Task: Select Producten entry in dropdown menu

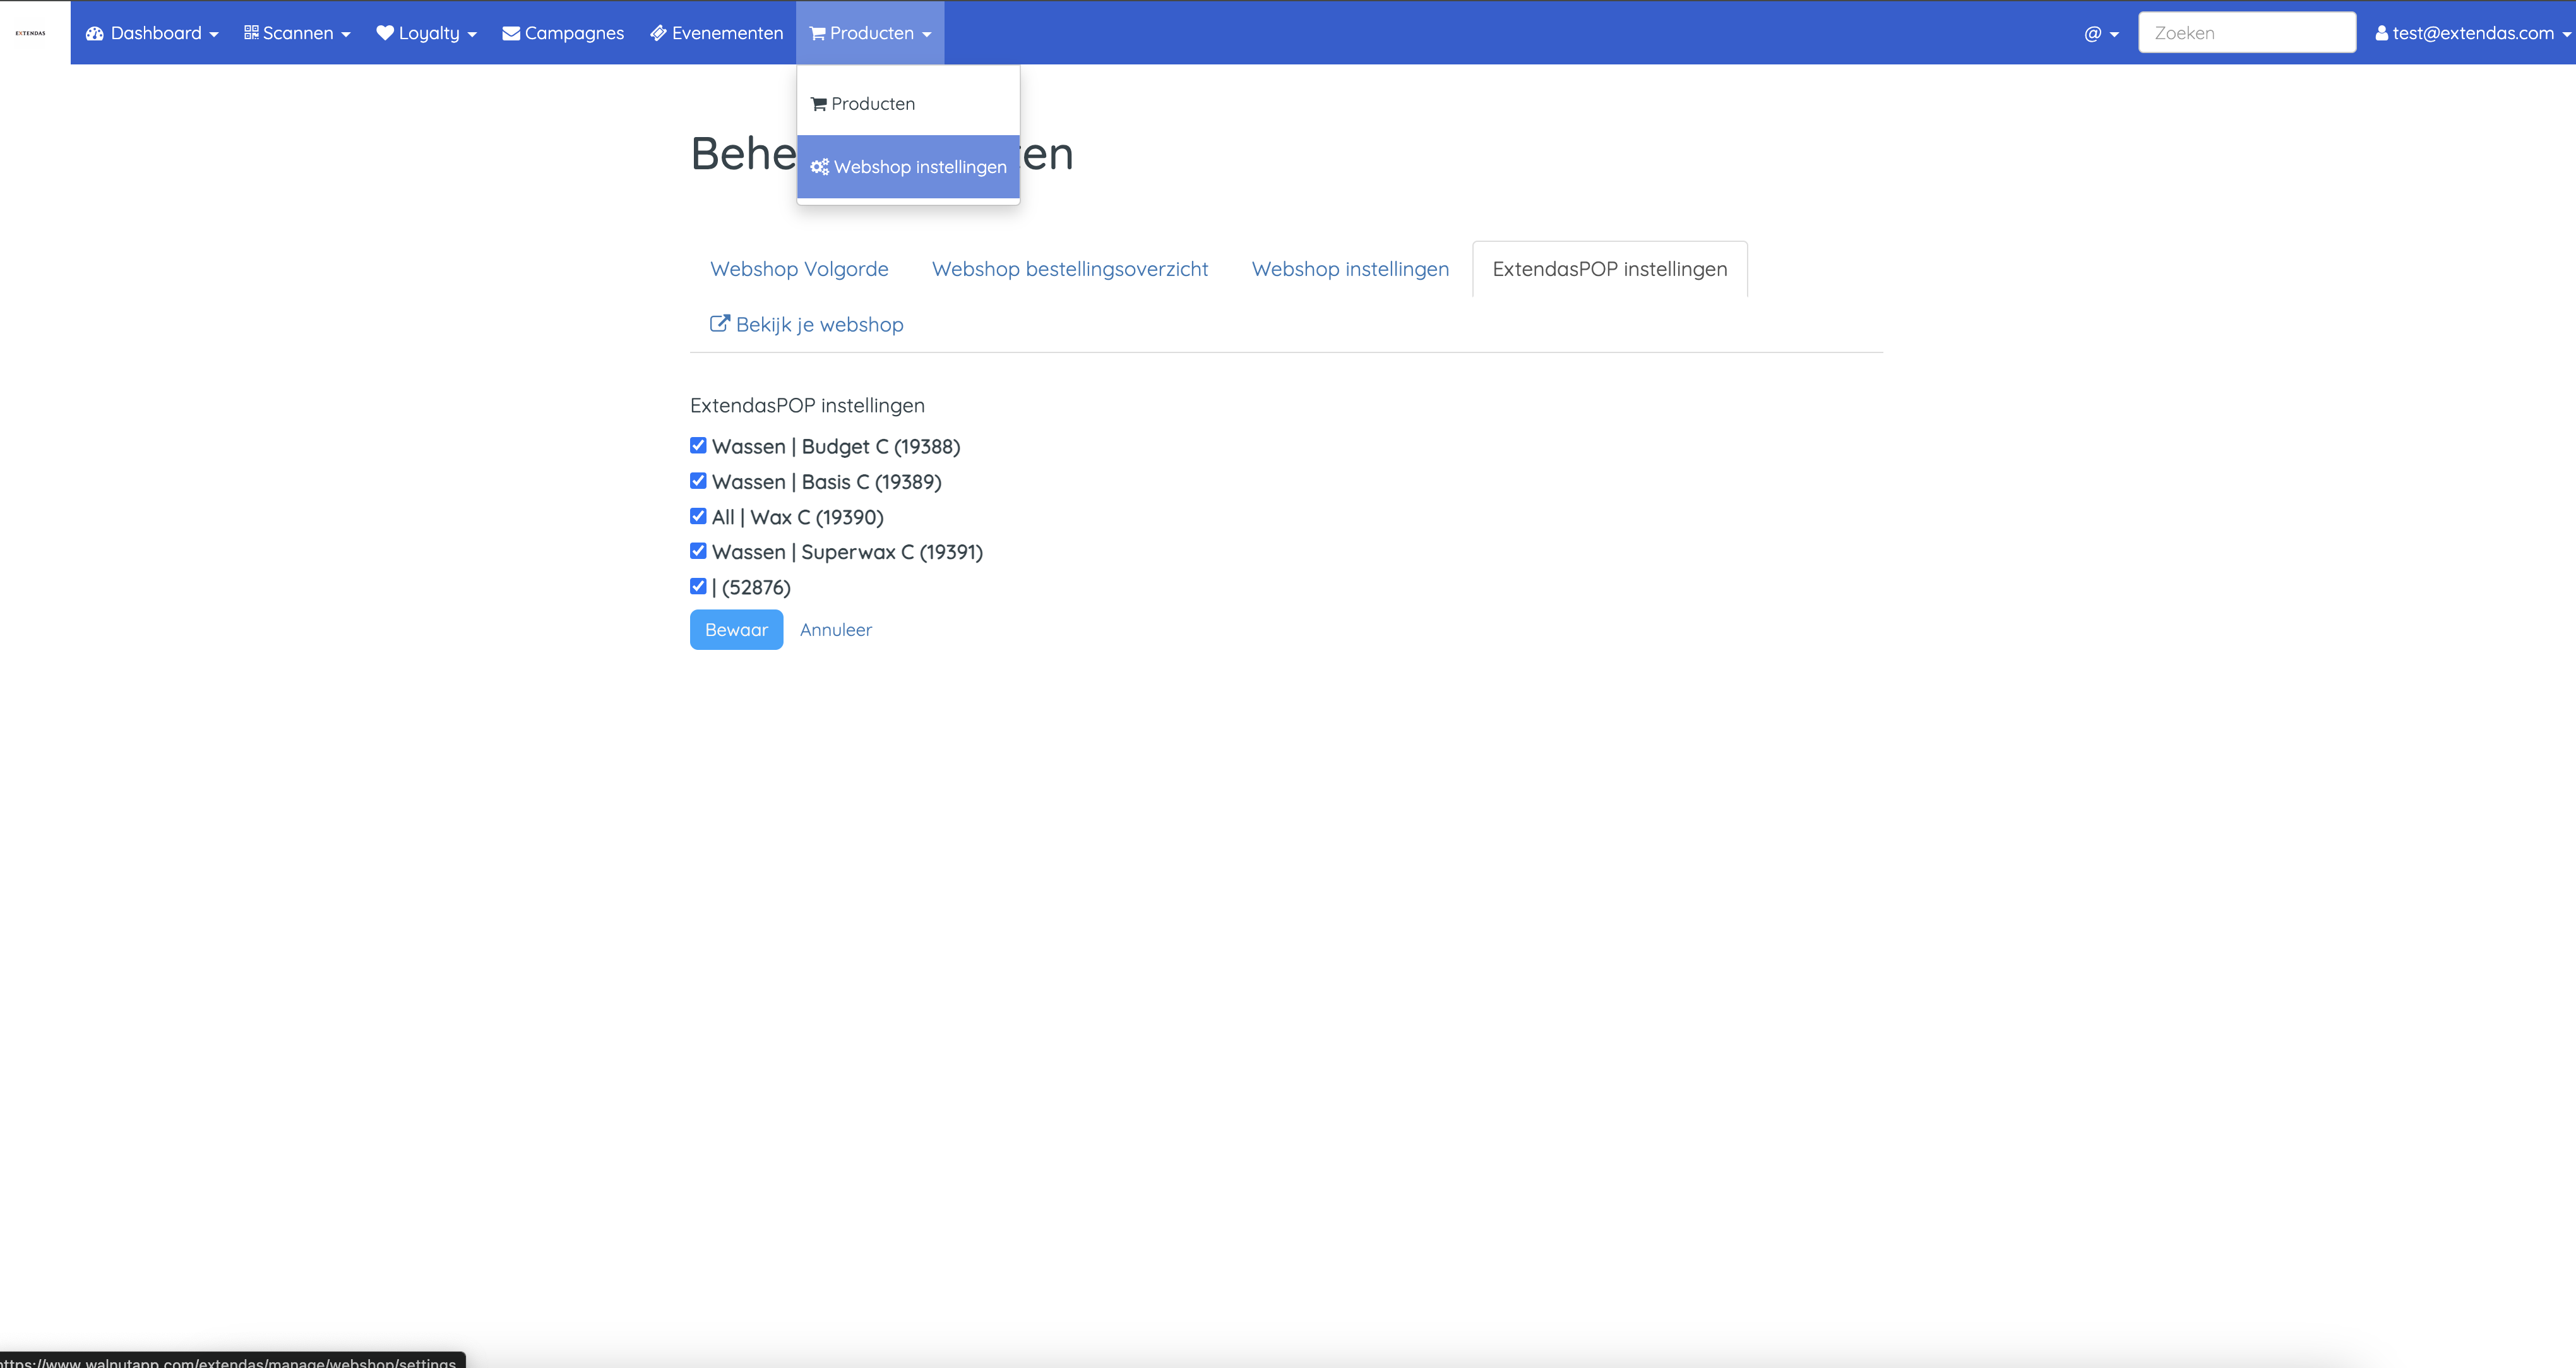Action: coord(872,104)
